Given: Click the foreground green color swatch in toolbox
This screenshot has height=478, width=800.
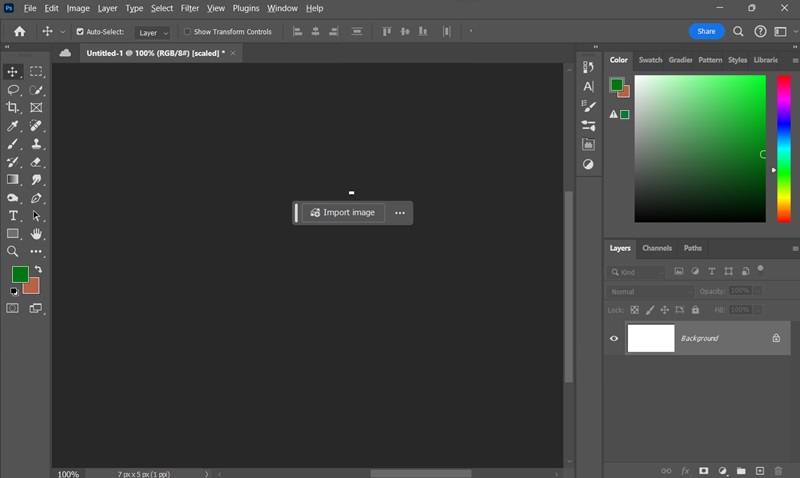Looking at the screenshot, I should (x=18, y=272).
